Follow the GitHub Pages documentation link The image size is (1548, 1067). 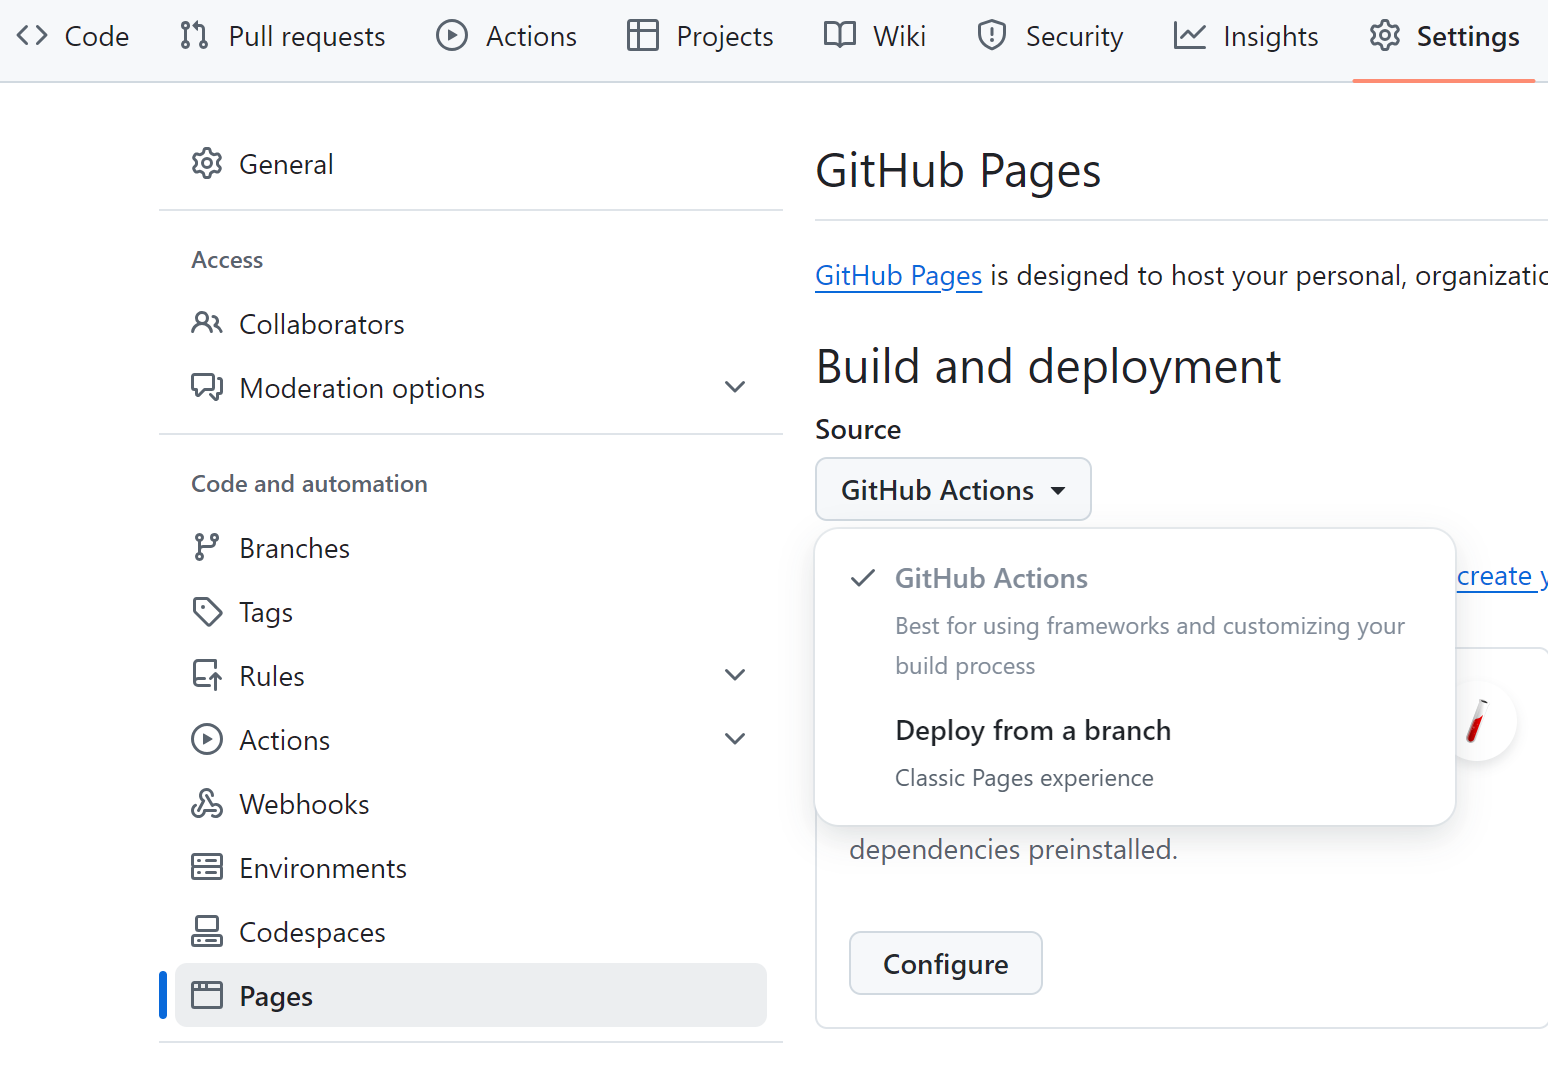click(899, 276)
